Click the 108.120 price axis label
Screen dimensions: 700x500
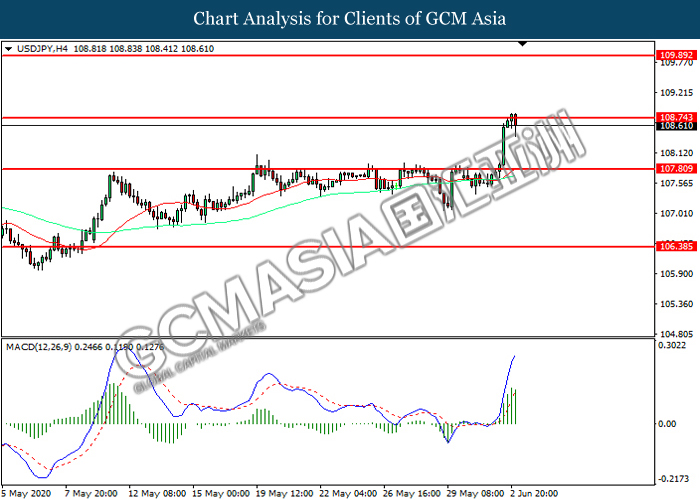(677, 153)
